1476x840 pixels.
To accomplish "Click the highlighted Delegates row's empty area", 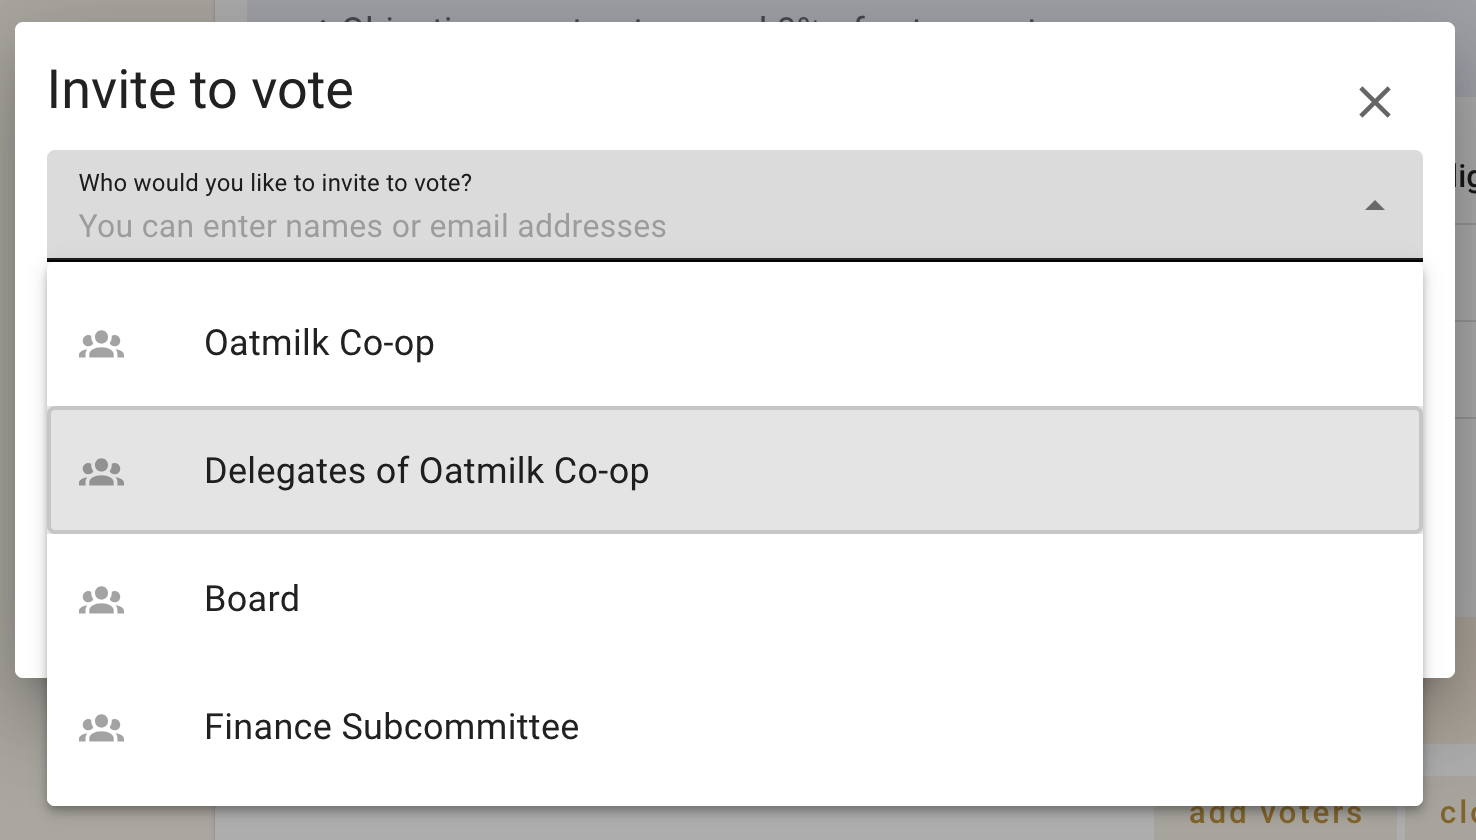I will (1030, 471).
